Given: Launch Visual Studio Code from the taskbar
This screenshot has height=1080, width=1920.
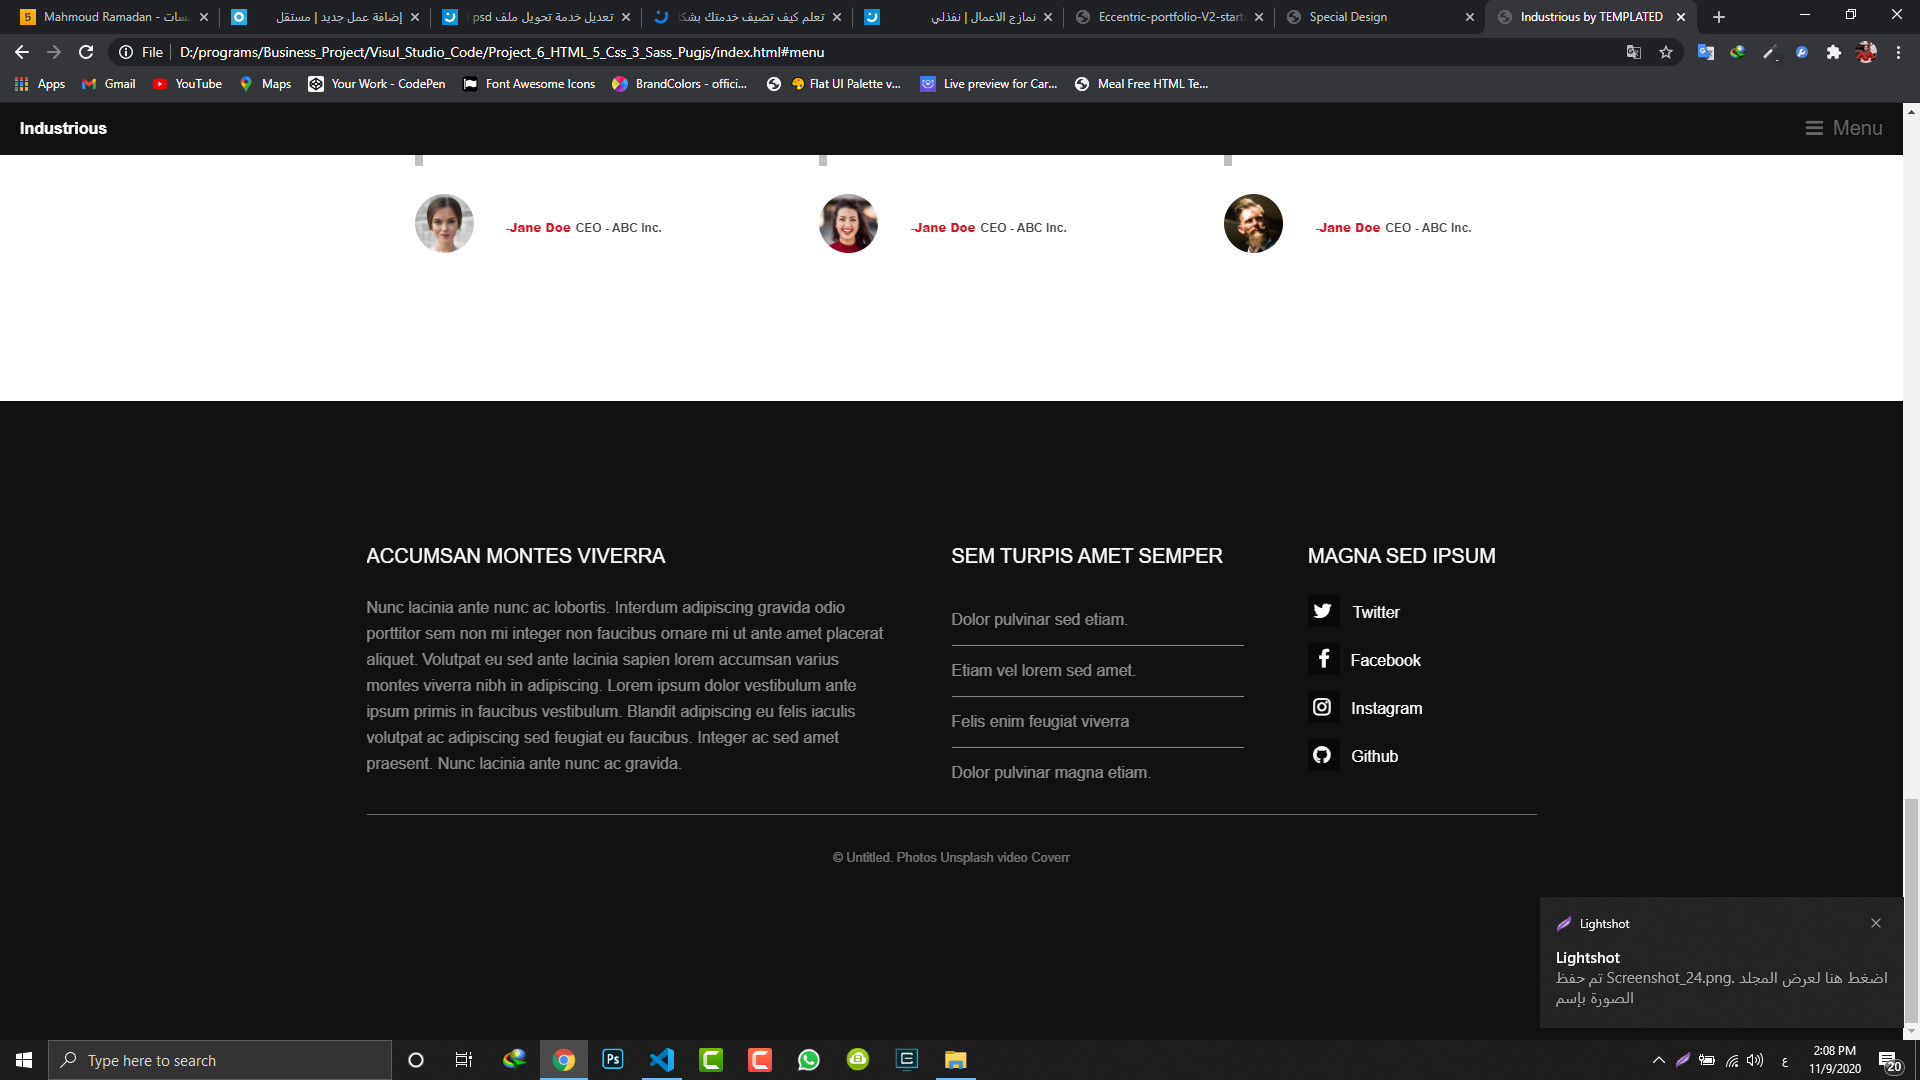Looking at the screenshot, I should pyautogui.click(x=661, y=1060).
